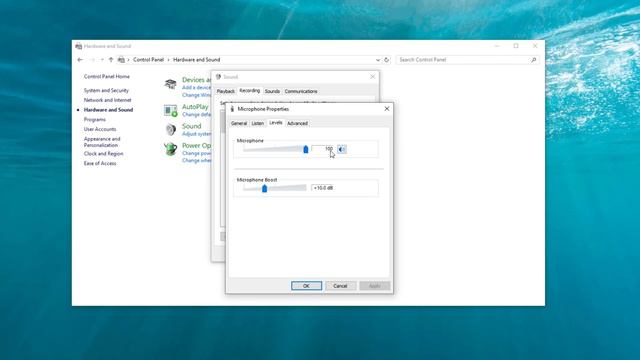Close the Microphone Properties dialog
Image resolution: width=640 pixels, height=360 pixels.
387,109
